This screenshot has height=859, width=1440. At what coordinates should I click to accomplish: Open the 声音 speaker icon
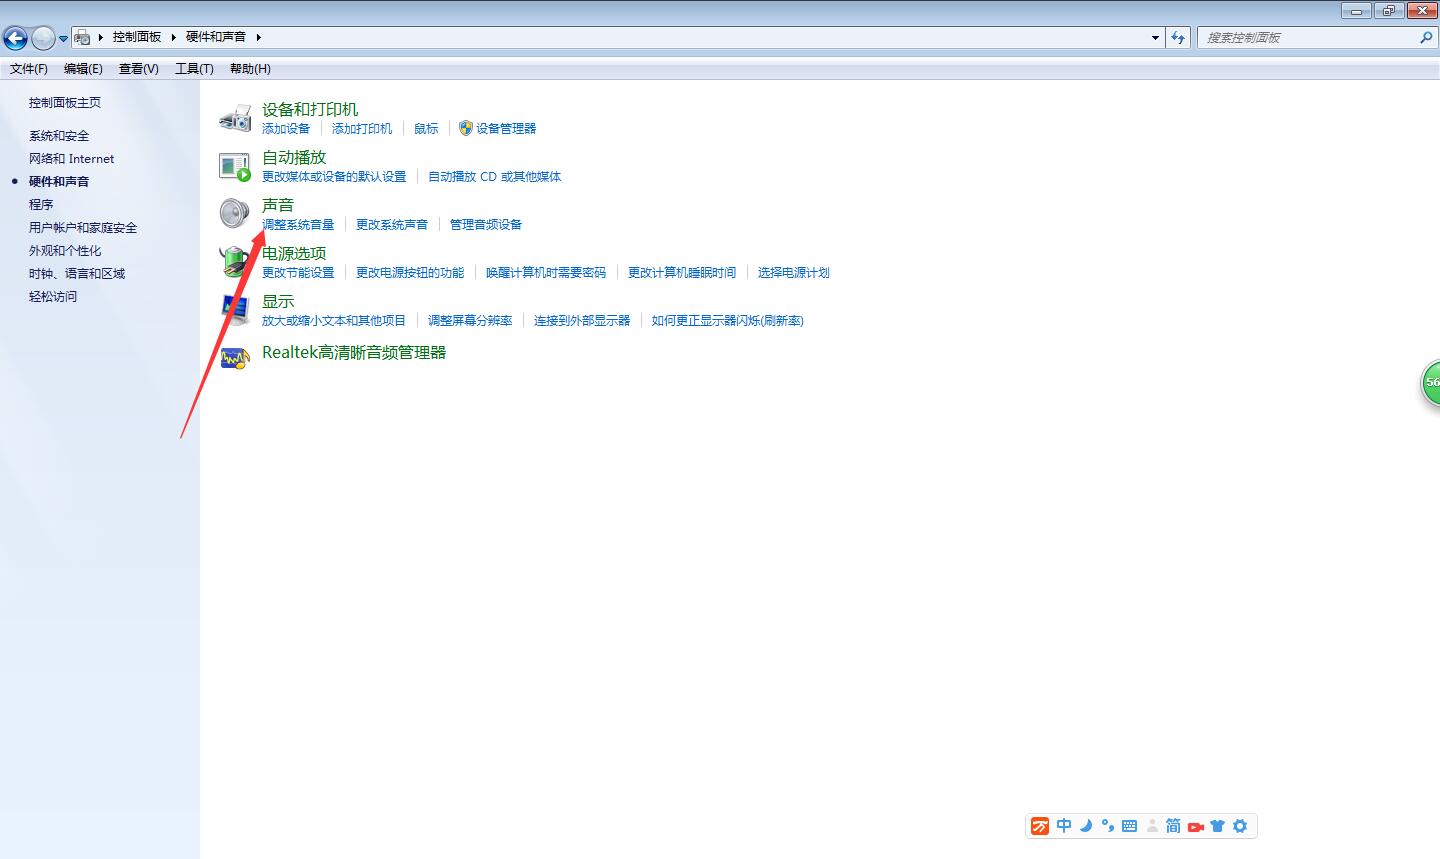[235, 213]
